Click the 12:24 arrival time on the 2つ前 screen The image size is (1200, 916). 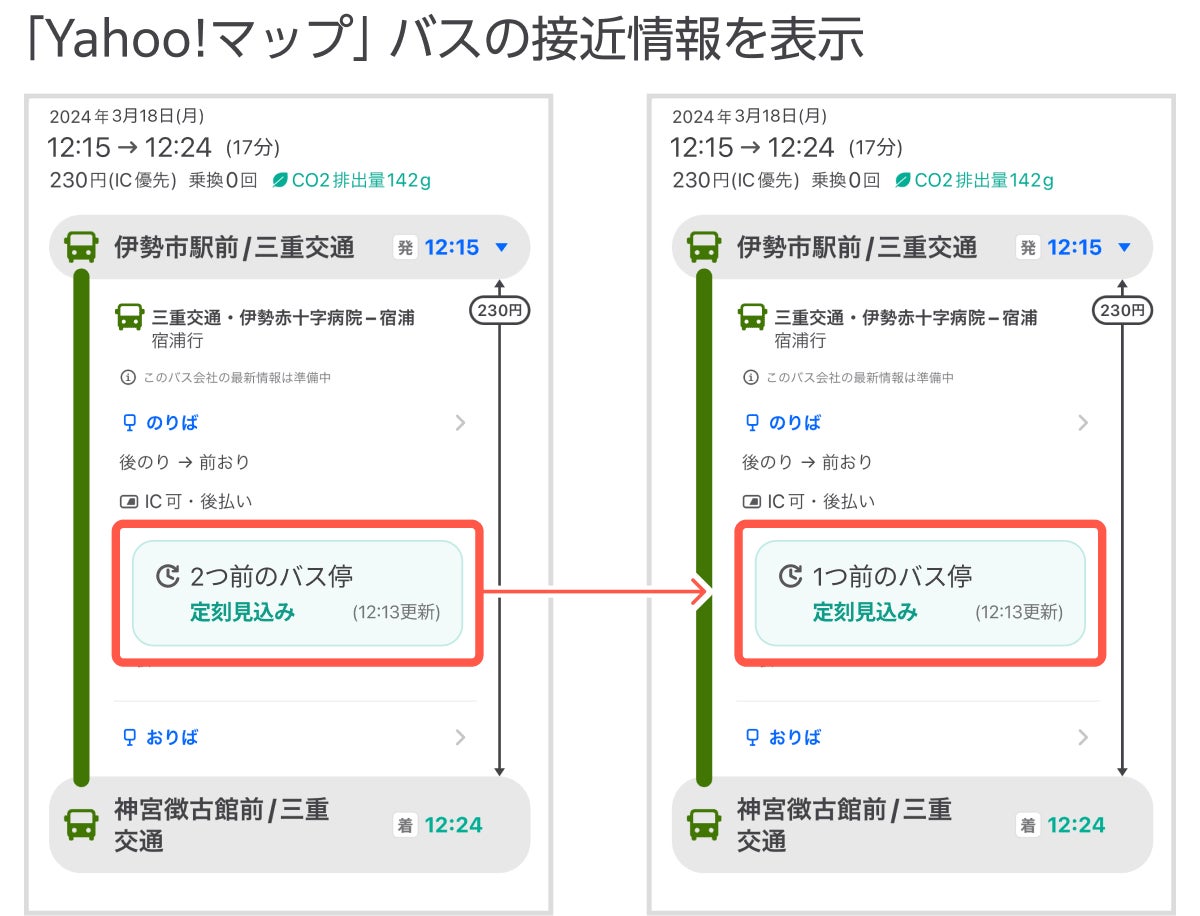[454, 825]
